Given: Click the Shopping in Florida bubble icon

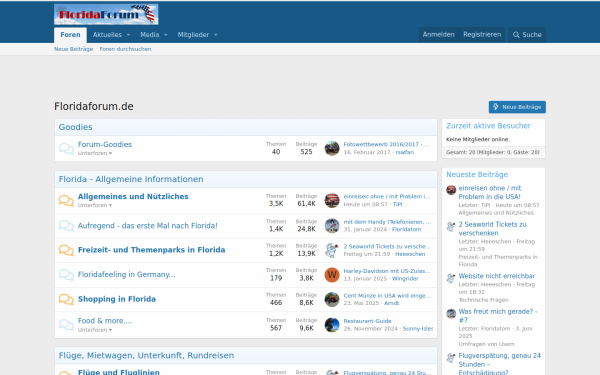Looking at the screenshot, I should [x=66, y=299].
